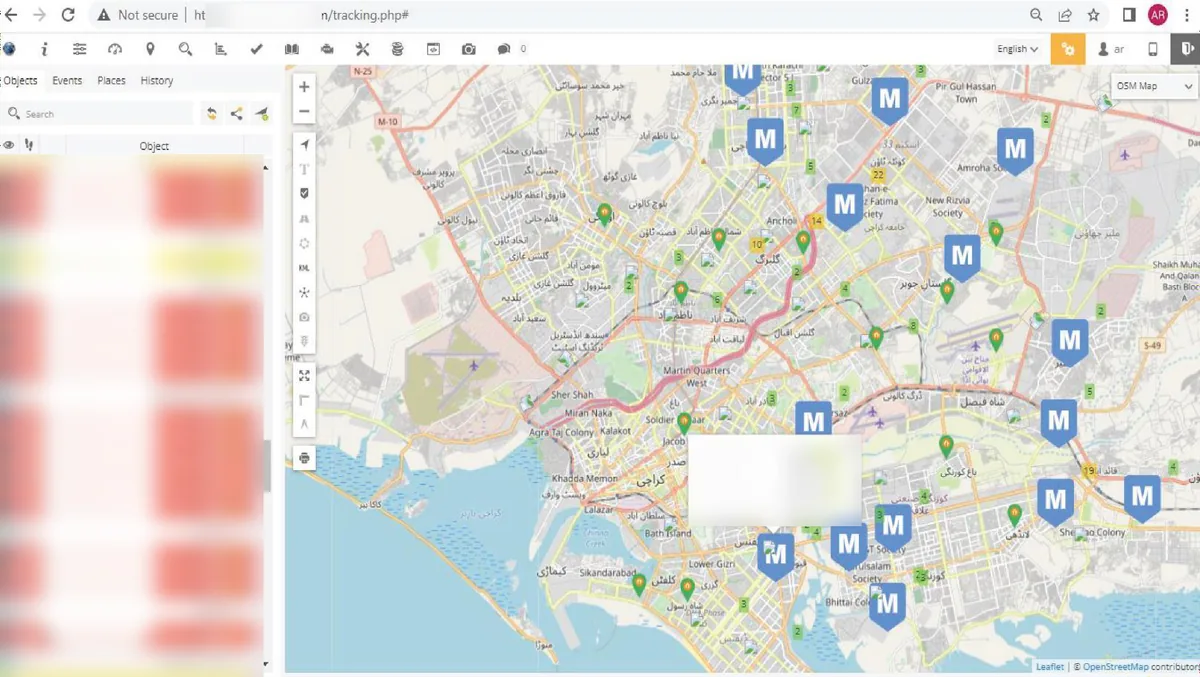Click the caret icon below ruler

click(305, 424)
